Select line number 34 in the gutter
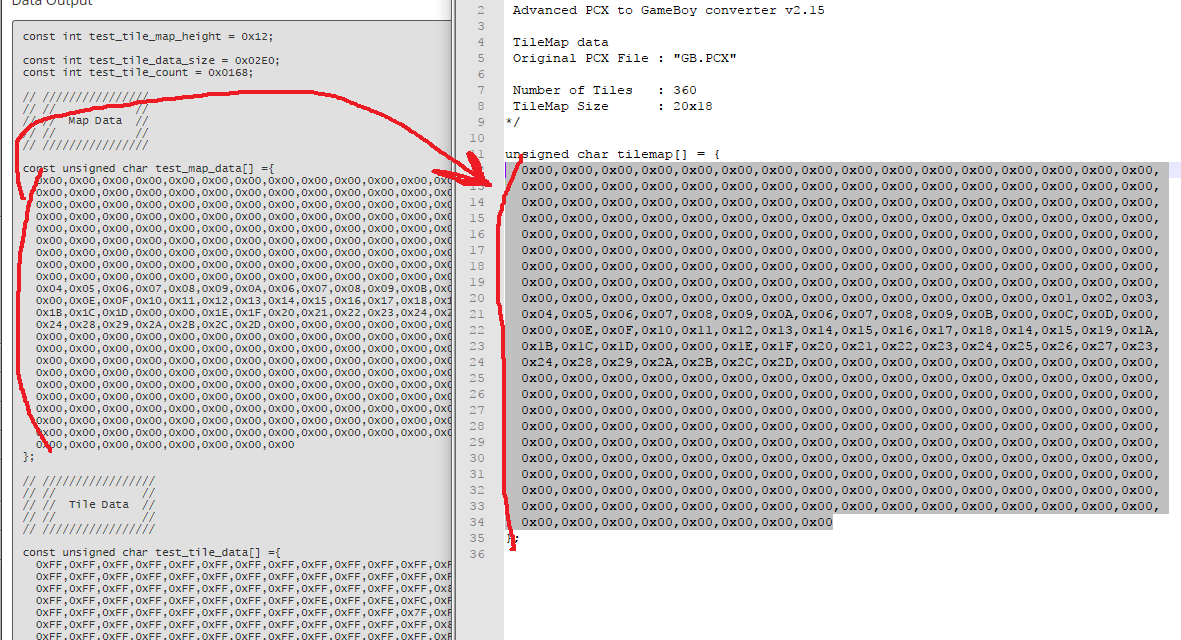This screenshot has height=640, width=1181. click(x=477, y=522)
